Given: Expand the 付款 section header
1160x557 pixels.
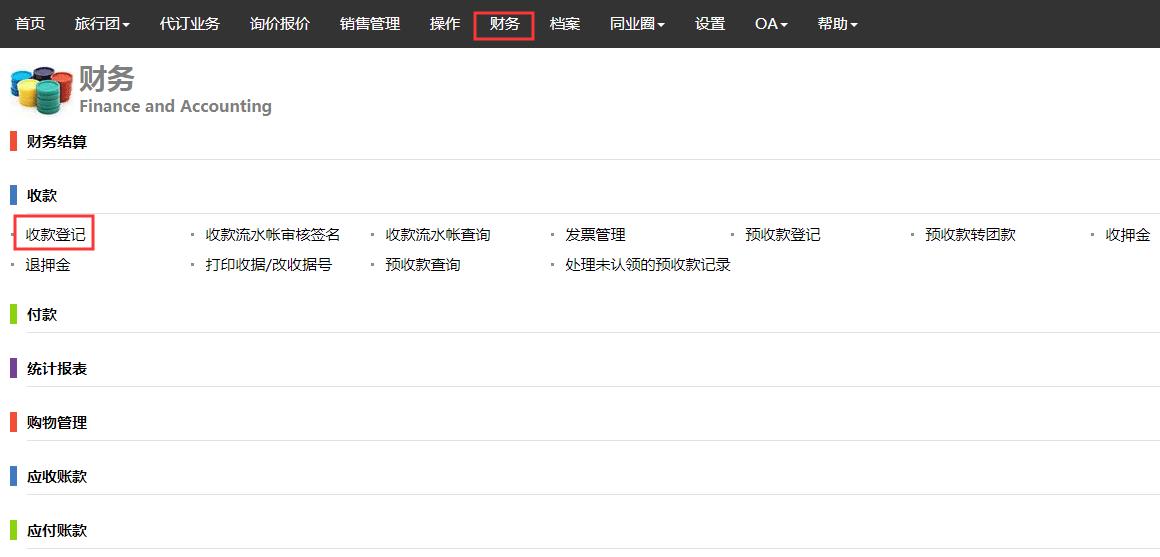Looking at the screenshot, I should pyautogui.click(x=42, y=314).
